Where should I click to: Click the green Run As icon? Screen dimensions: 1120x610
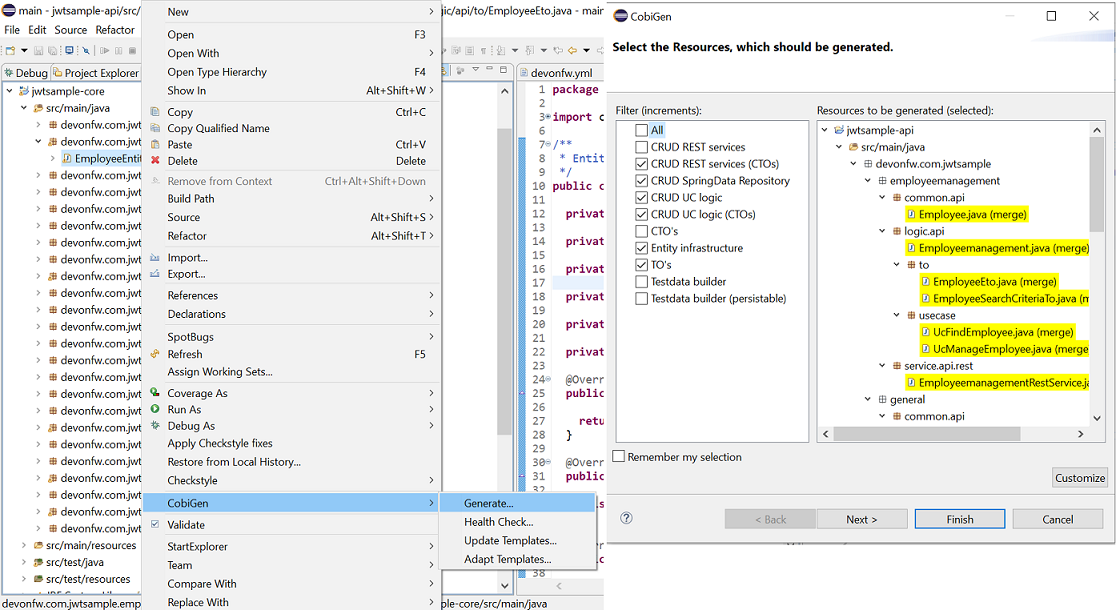155,410
